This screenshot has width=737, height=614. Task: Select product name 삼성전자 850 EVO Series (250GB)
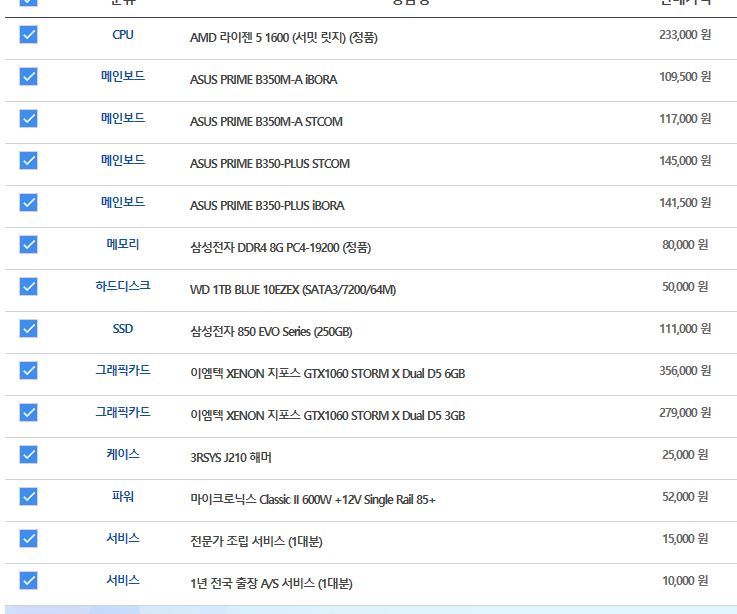click(x=271, y=331)
